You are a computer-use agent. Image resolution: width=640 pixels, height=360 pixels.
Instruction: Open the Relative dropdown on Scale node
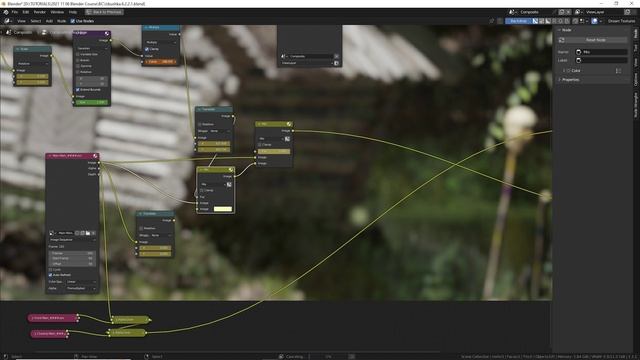click(x=32, y=64)
